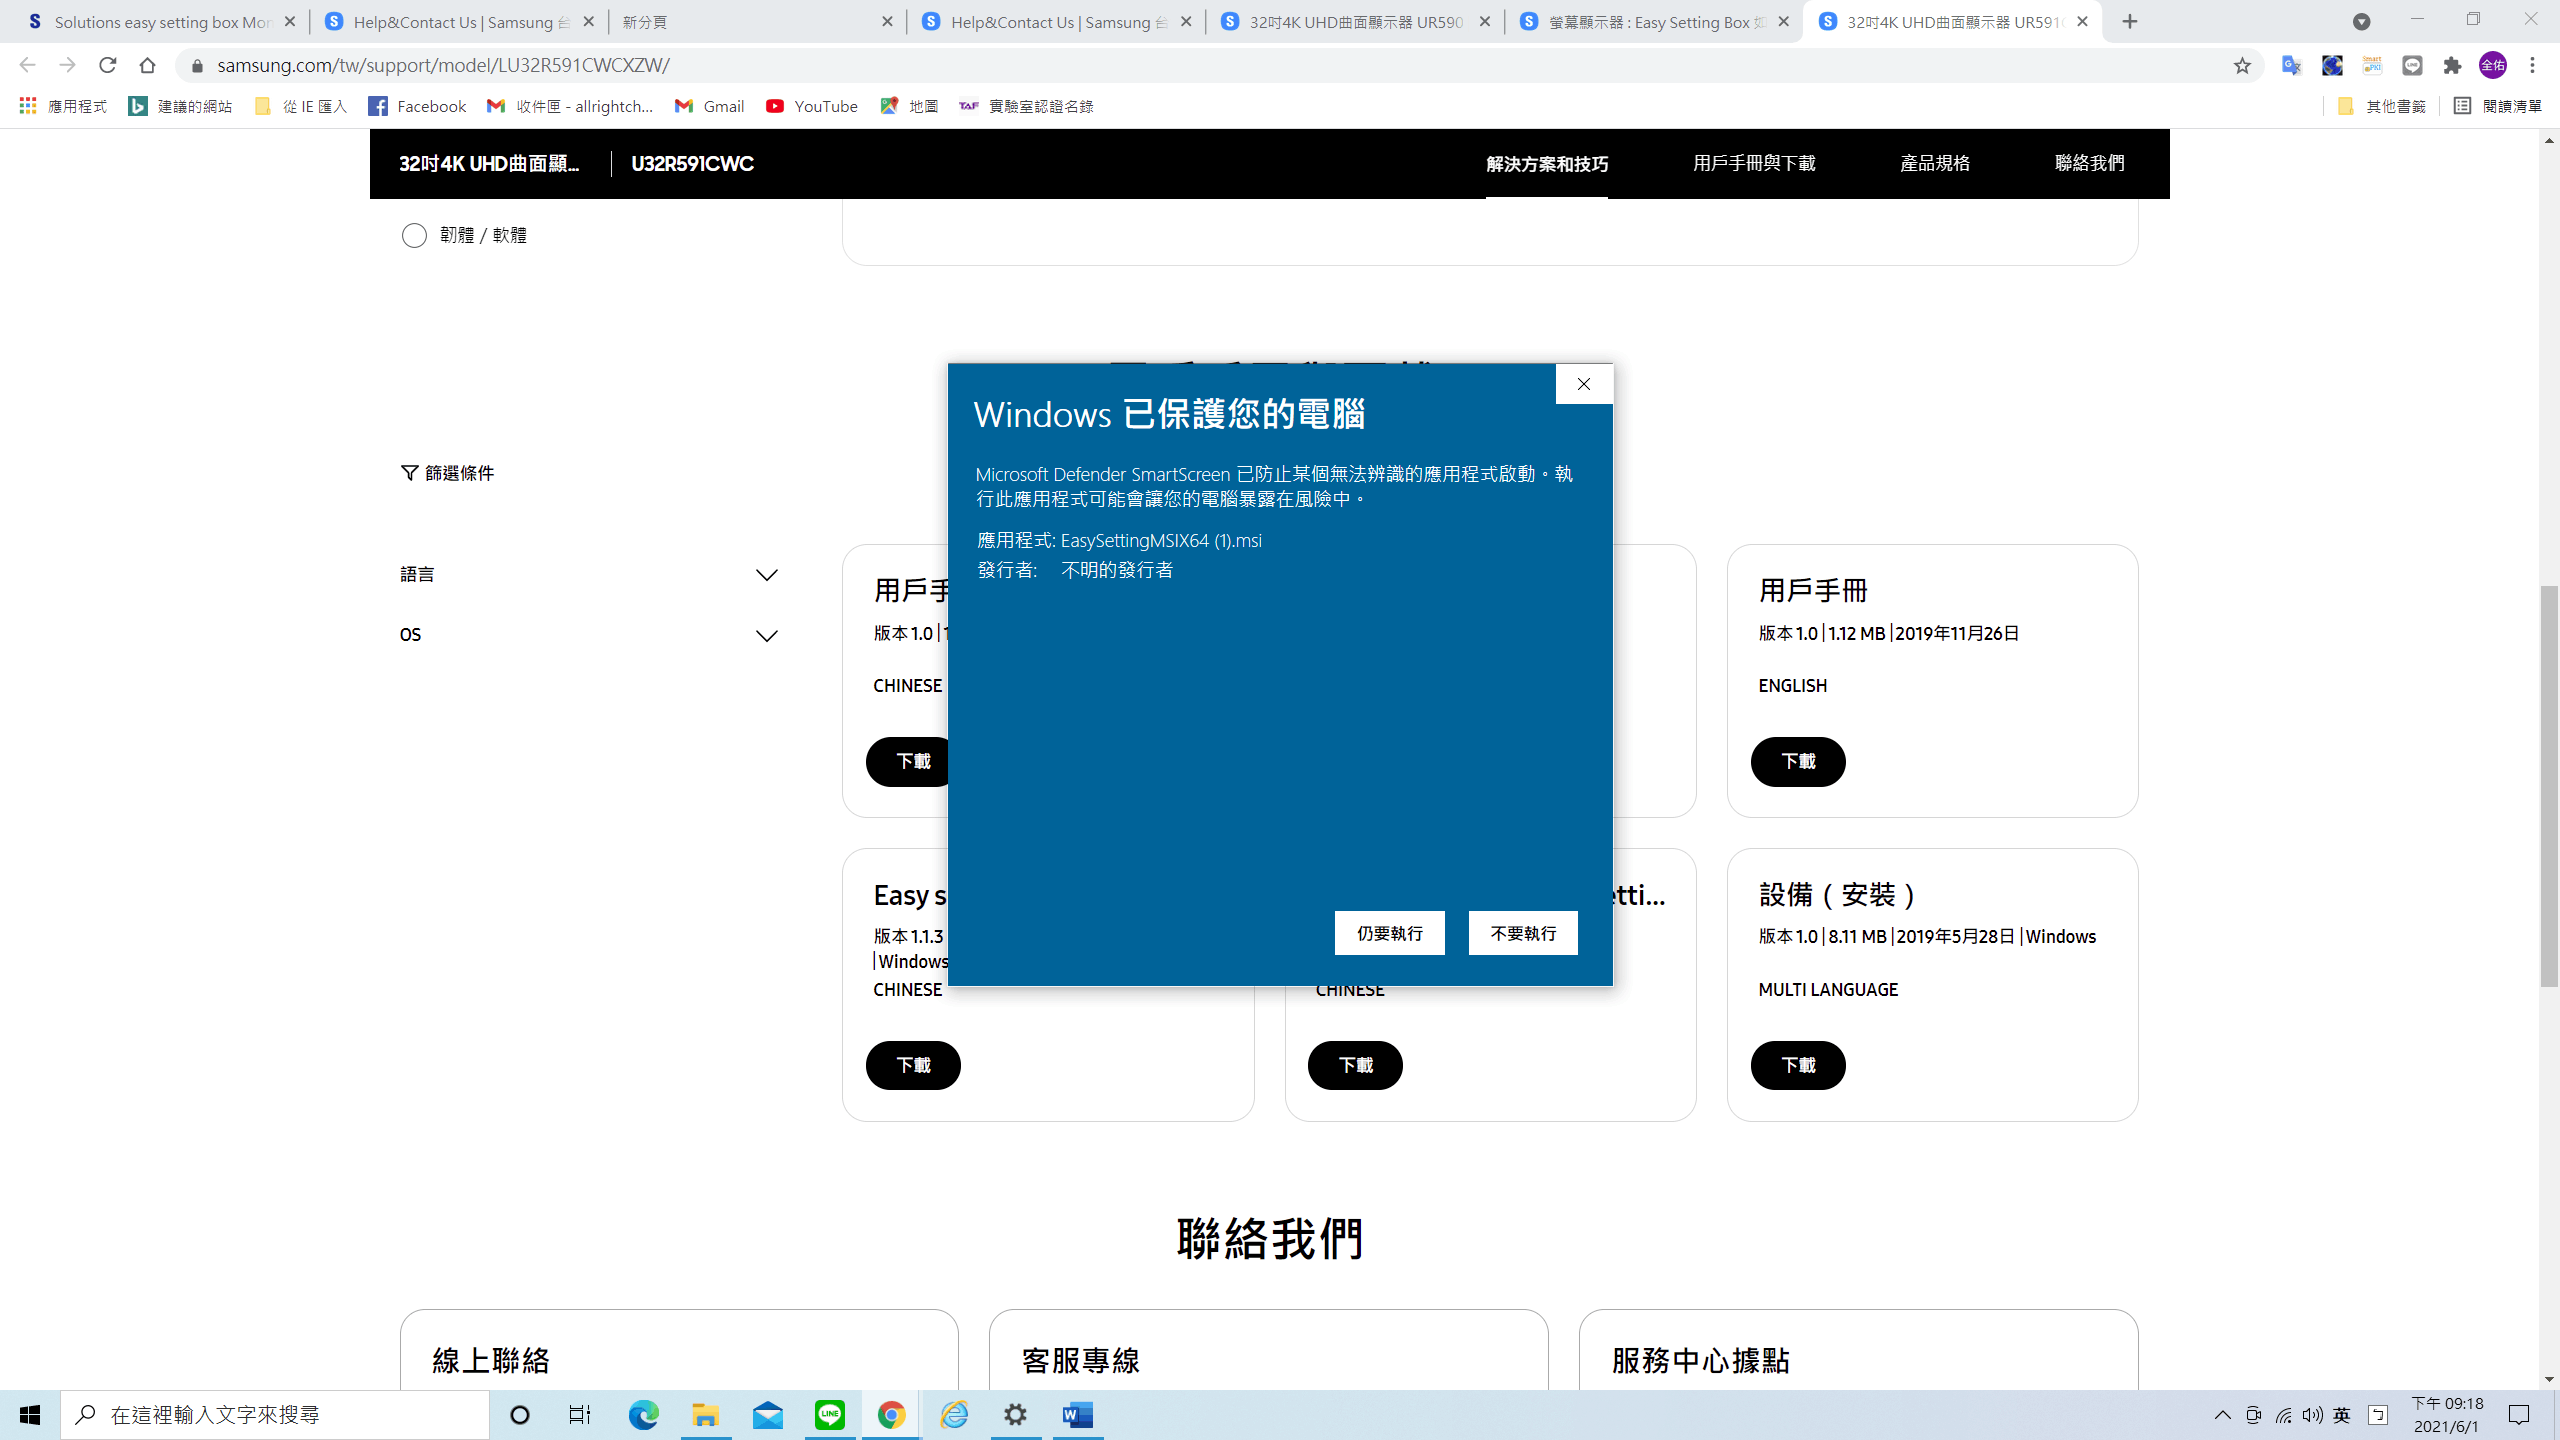The height and width of the screenshot is (1440, 2560).
Task: Open a new tab with plus icon
Action: click(x=2130, y=21)
